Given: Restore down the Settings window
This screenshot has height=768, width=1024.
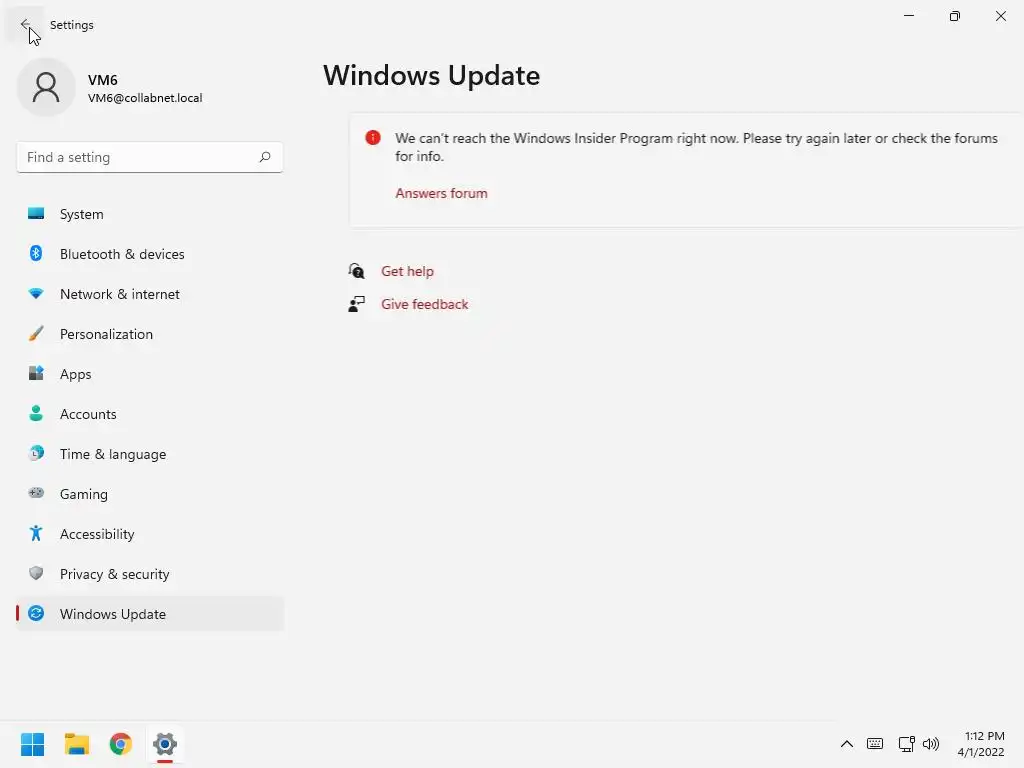Looking at the screenshot, I should 955,16.
